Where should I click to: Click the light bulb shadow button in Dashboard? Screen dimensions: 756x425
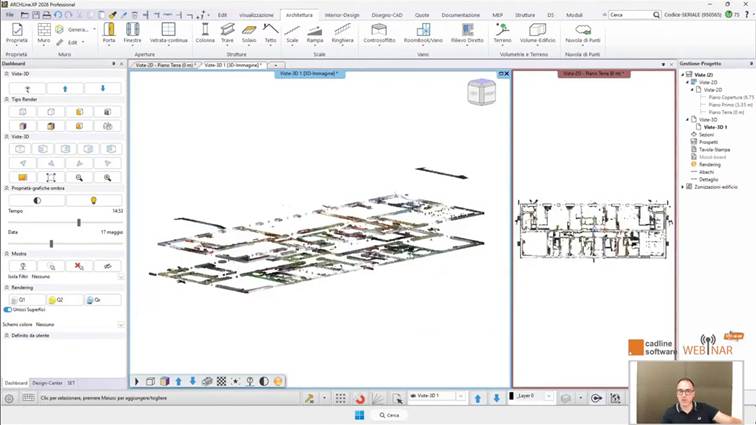pyautogui.click(x=94, y=200)
